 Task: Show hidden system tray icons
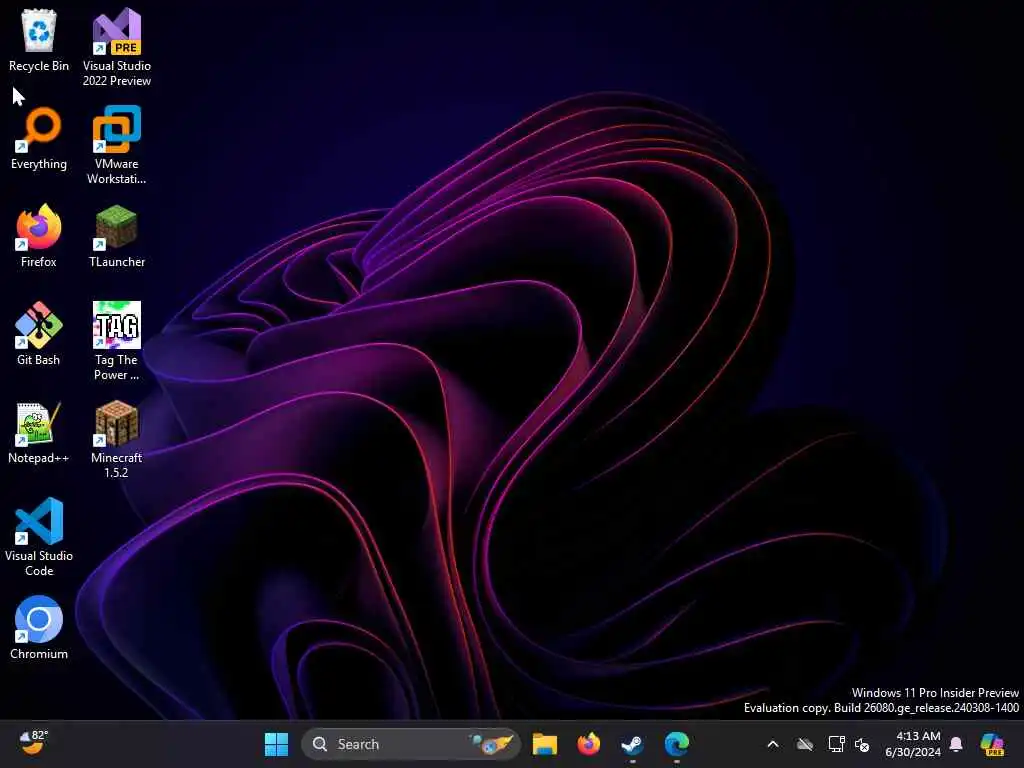(773, 744)
